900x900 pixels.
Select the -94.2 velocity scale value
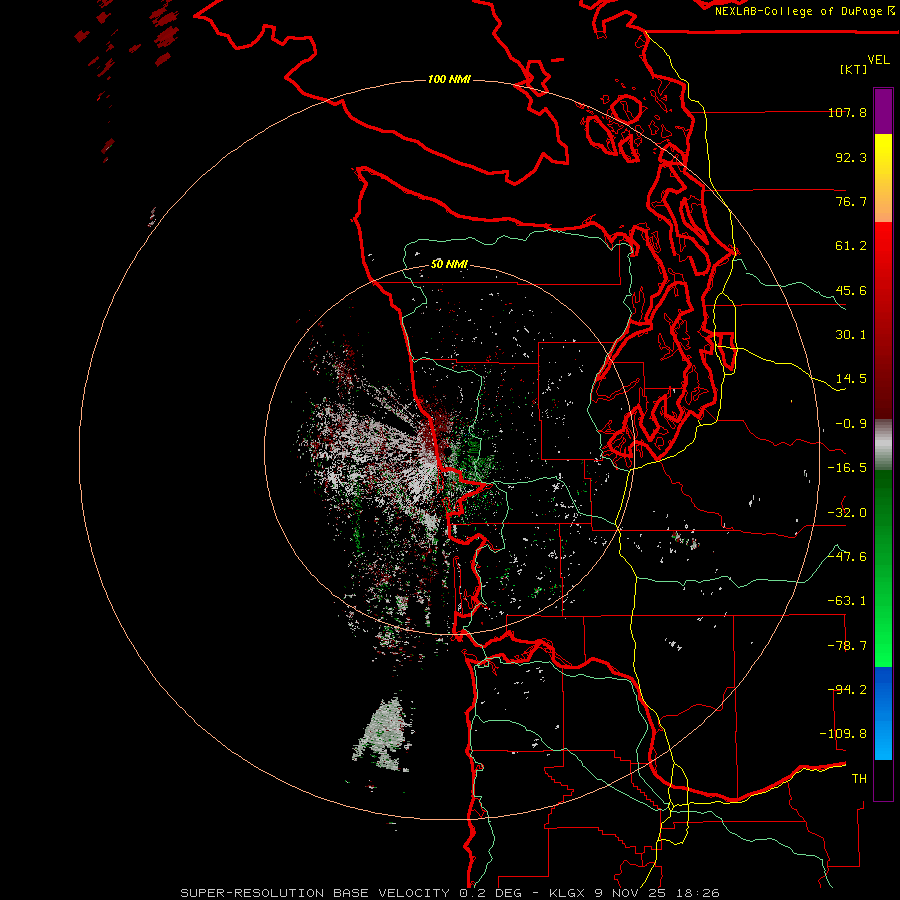point(847,690)
